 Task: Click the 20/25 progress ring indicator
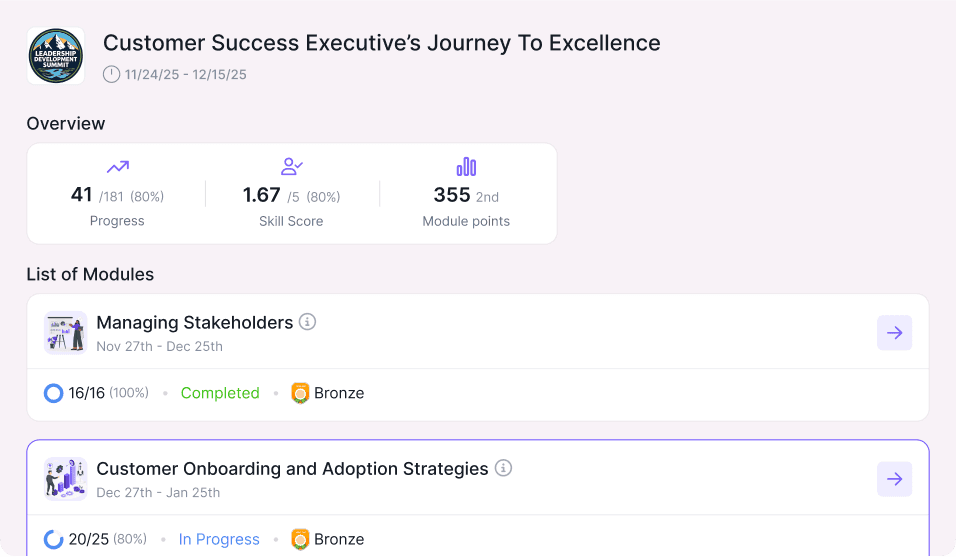coord(54,539)
